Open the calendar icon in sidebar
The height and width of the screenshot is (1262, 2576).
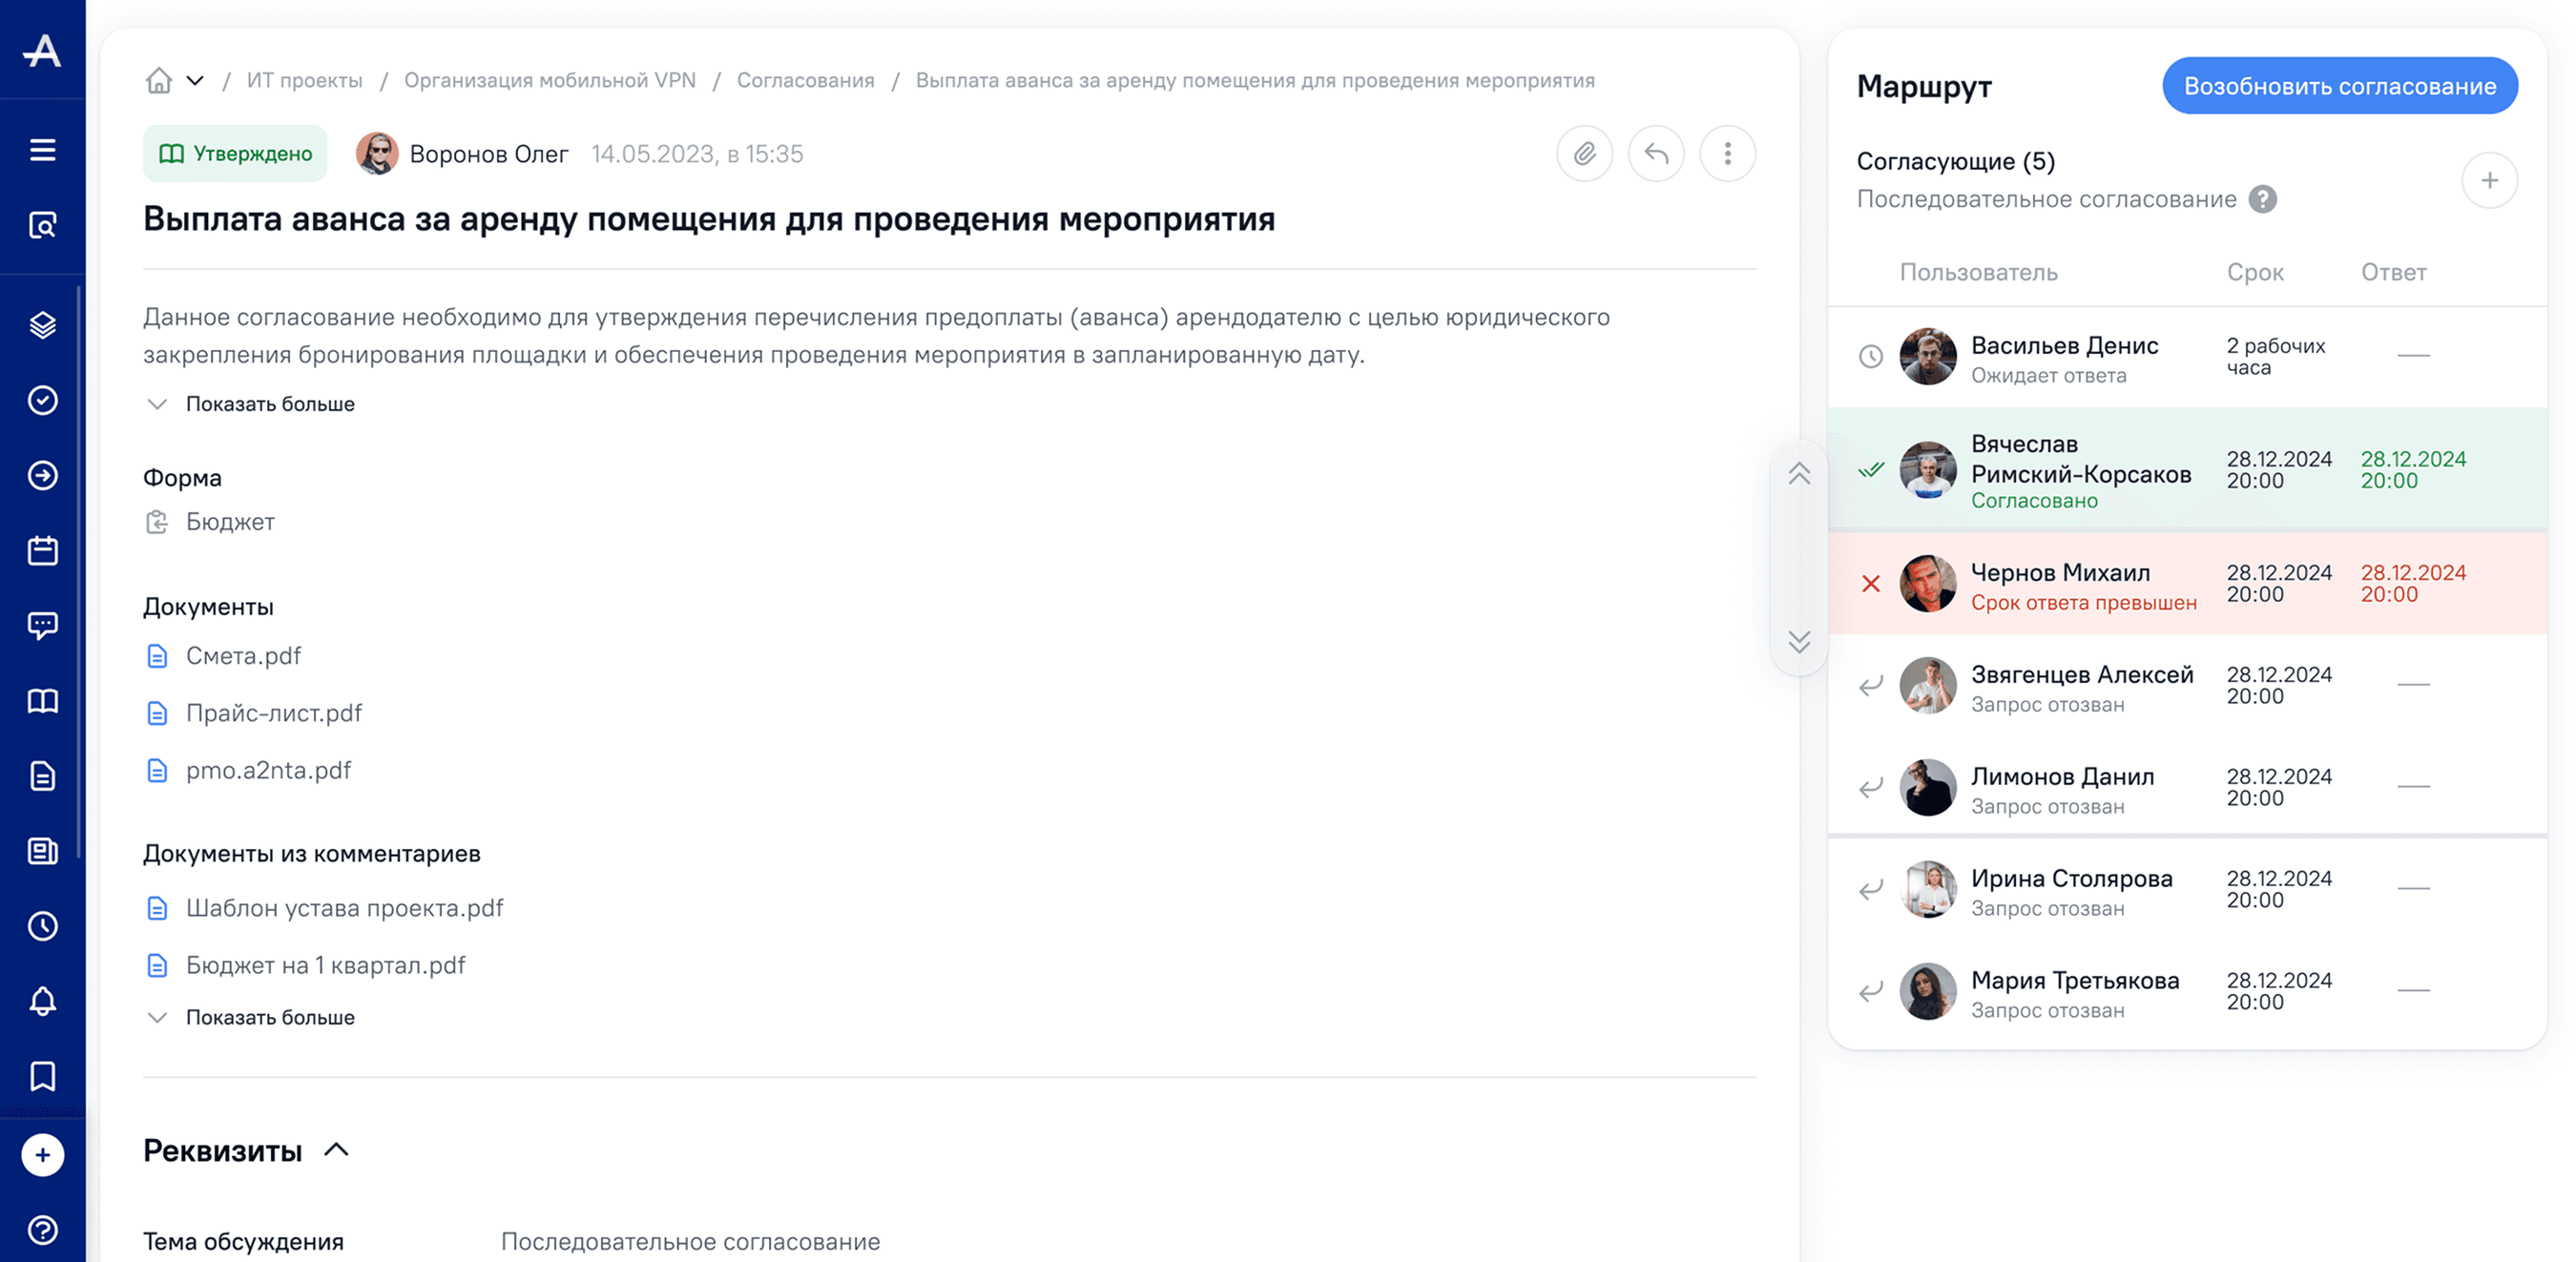point(42,550)
